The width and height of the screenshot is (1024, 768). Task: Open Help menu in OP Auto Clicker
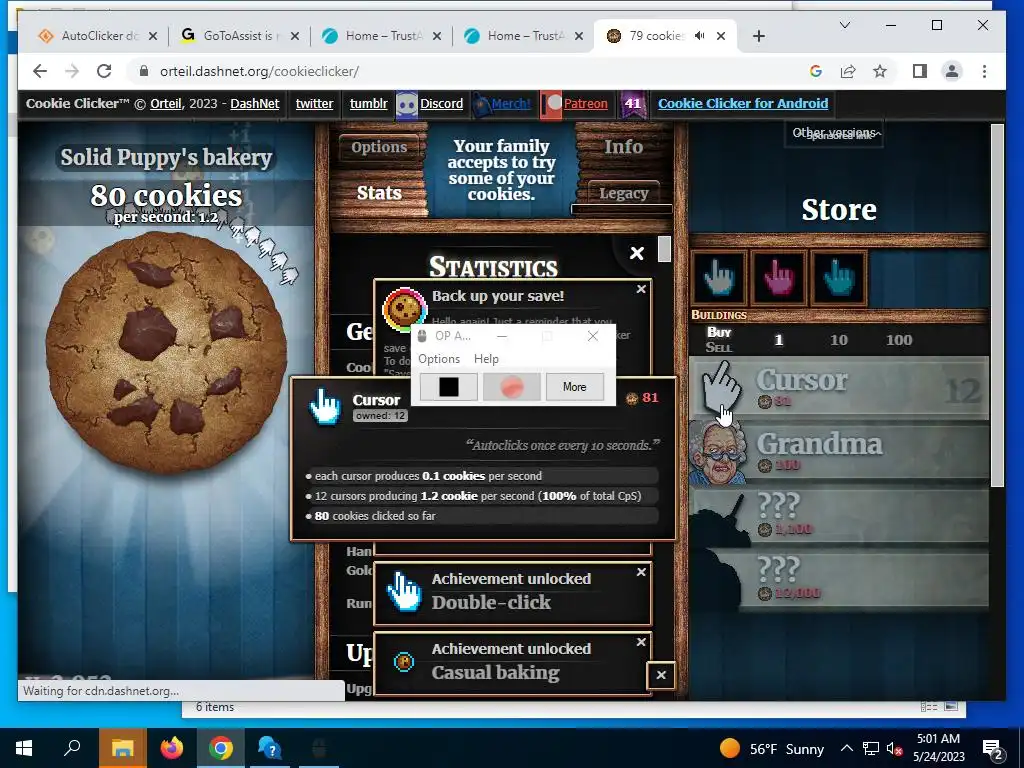pyautogui.click(x=486, y=359)
